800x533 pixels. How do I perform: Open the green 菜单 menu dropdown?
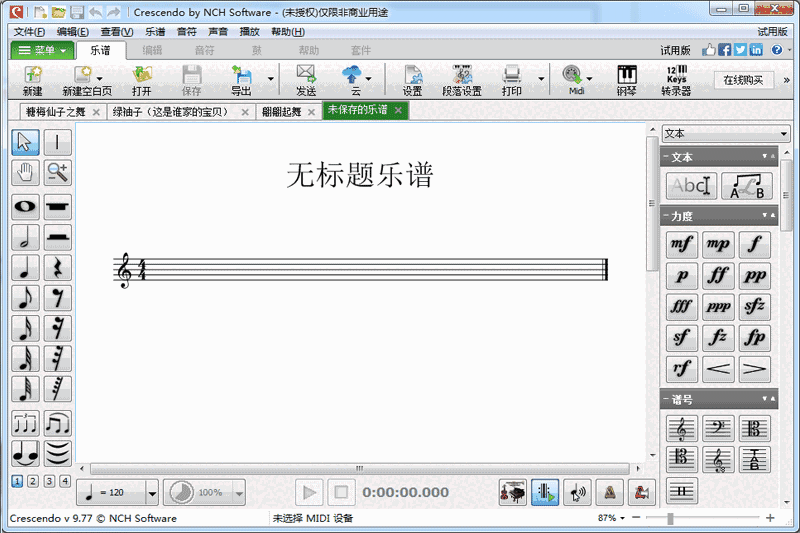(x=42, y=50)
